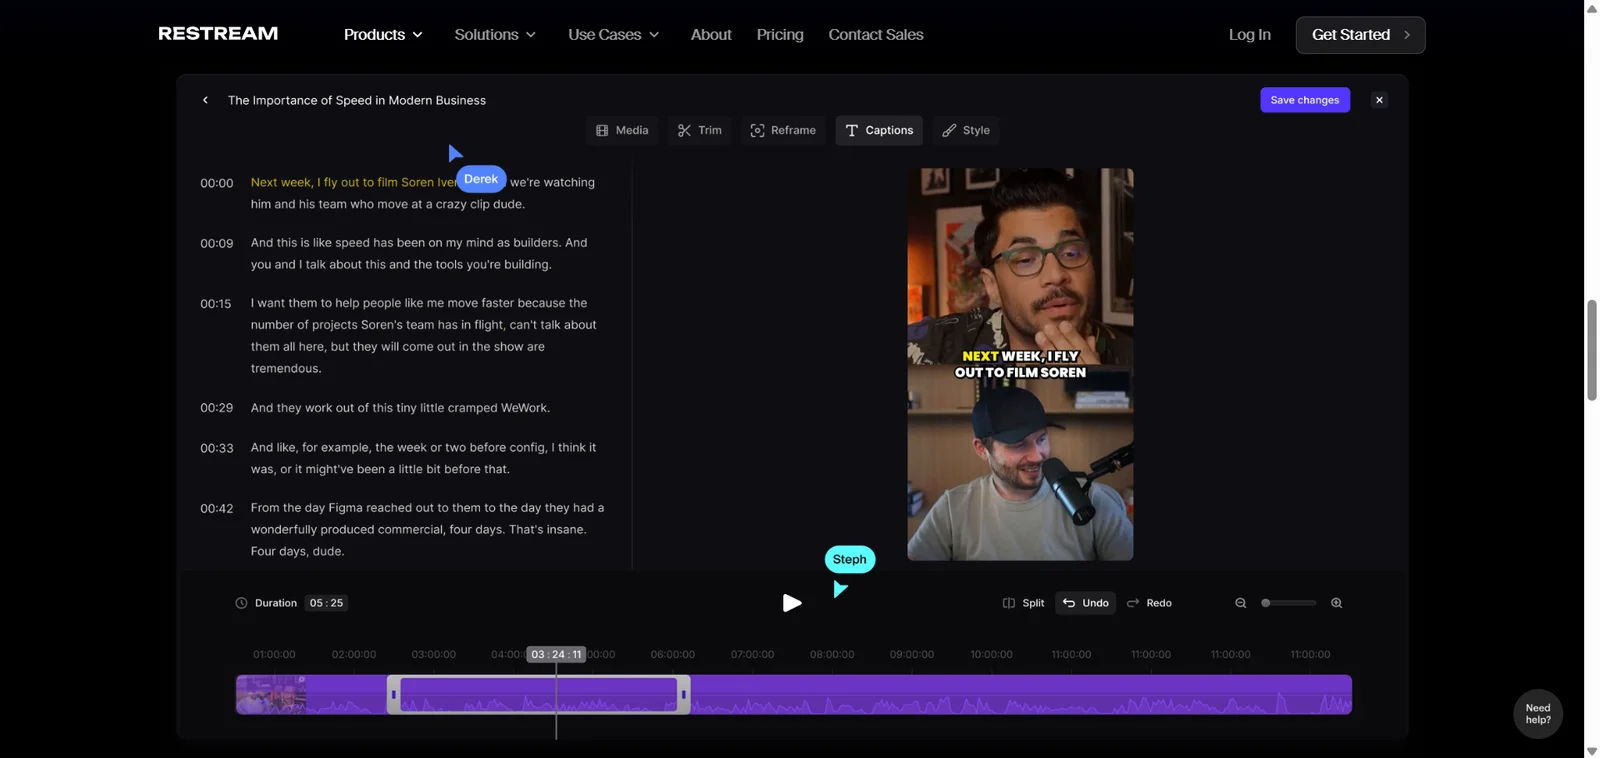The image size is (1600, 758).
Task: Open the Pricing page link
Action: pyautogui.click(x=780, y=35)
